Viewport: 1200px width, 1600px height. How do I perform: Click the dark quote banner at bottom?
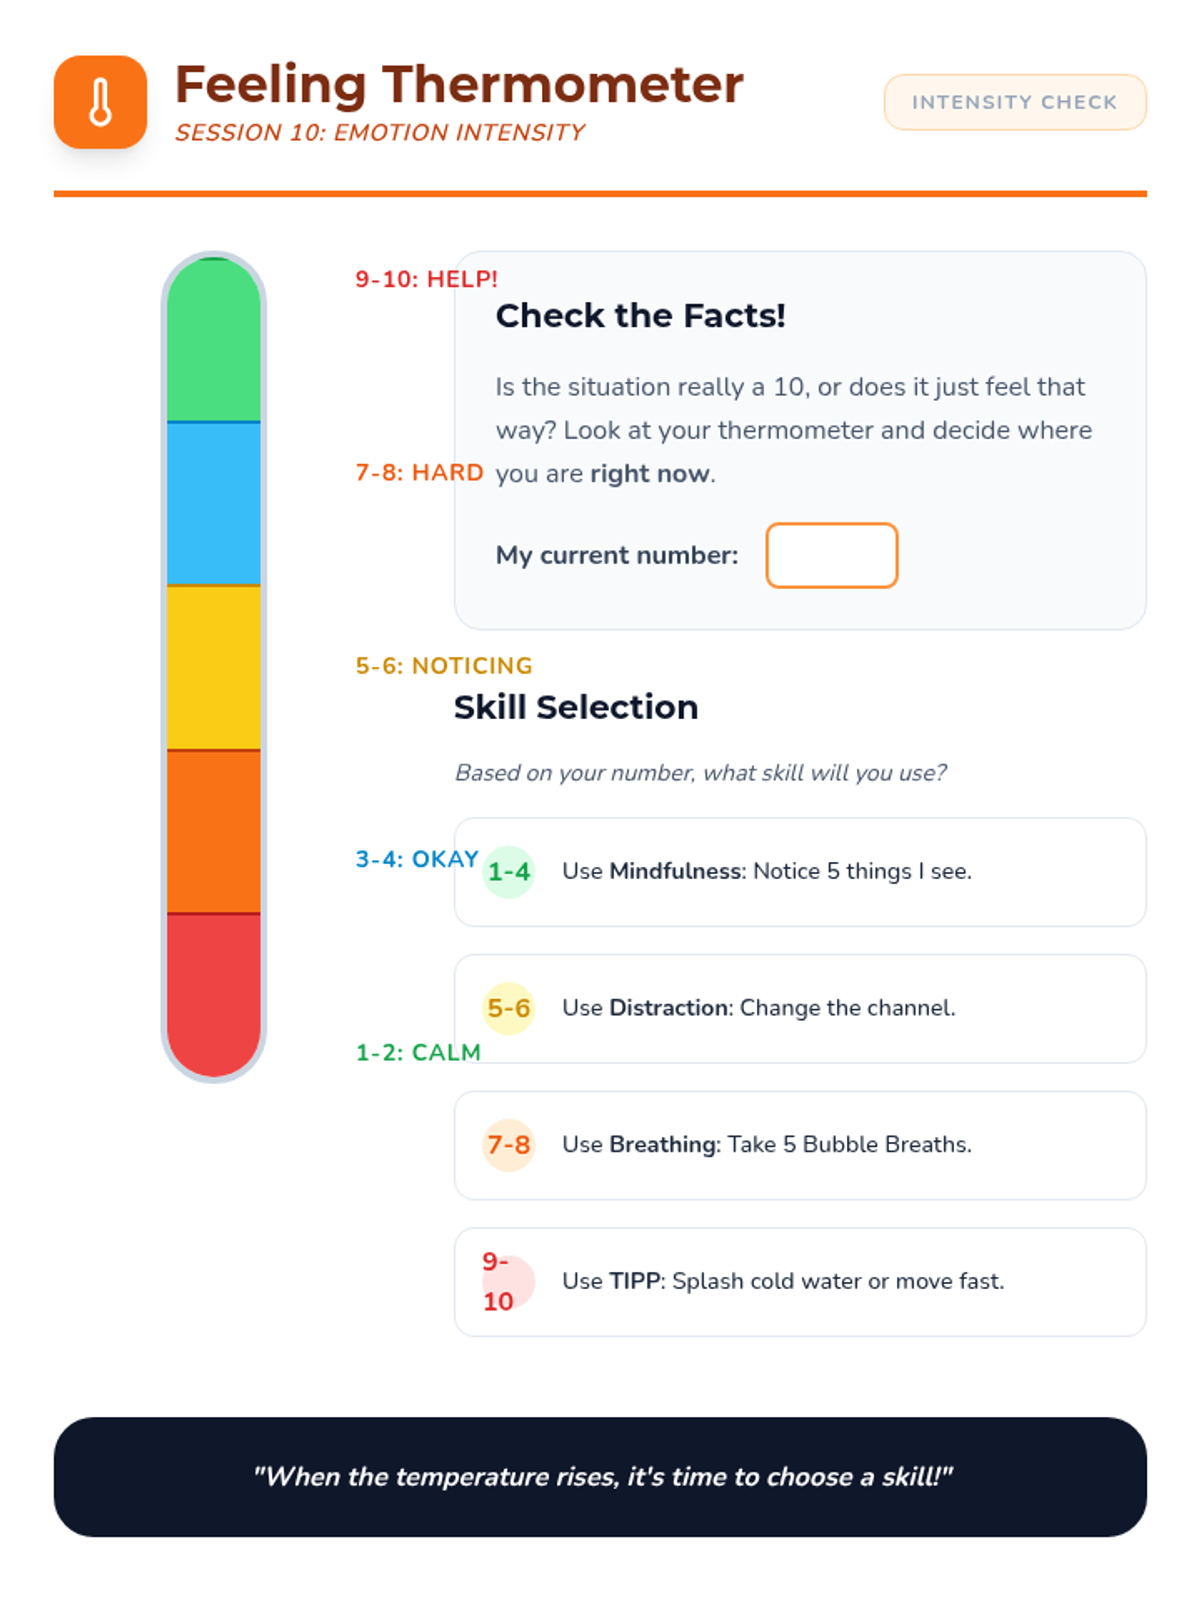(x=600, y=1476)
